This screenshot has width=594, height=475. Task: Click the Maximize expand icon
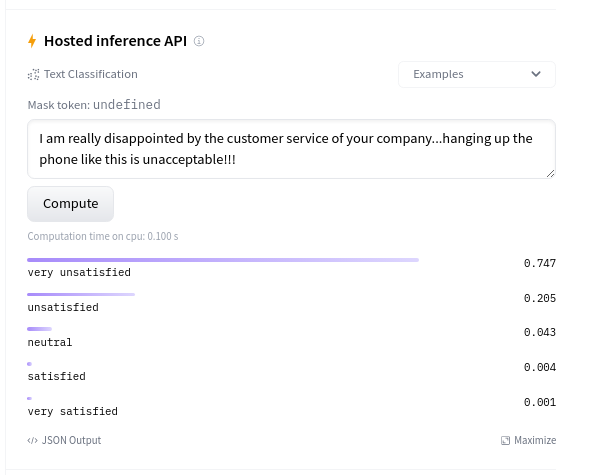pyautogui.click(x=505, y=441)
